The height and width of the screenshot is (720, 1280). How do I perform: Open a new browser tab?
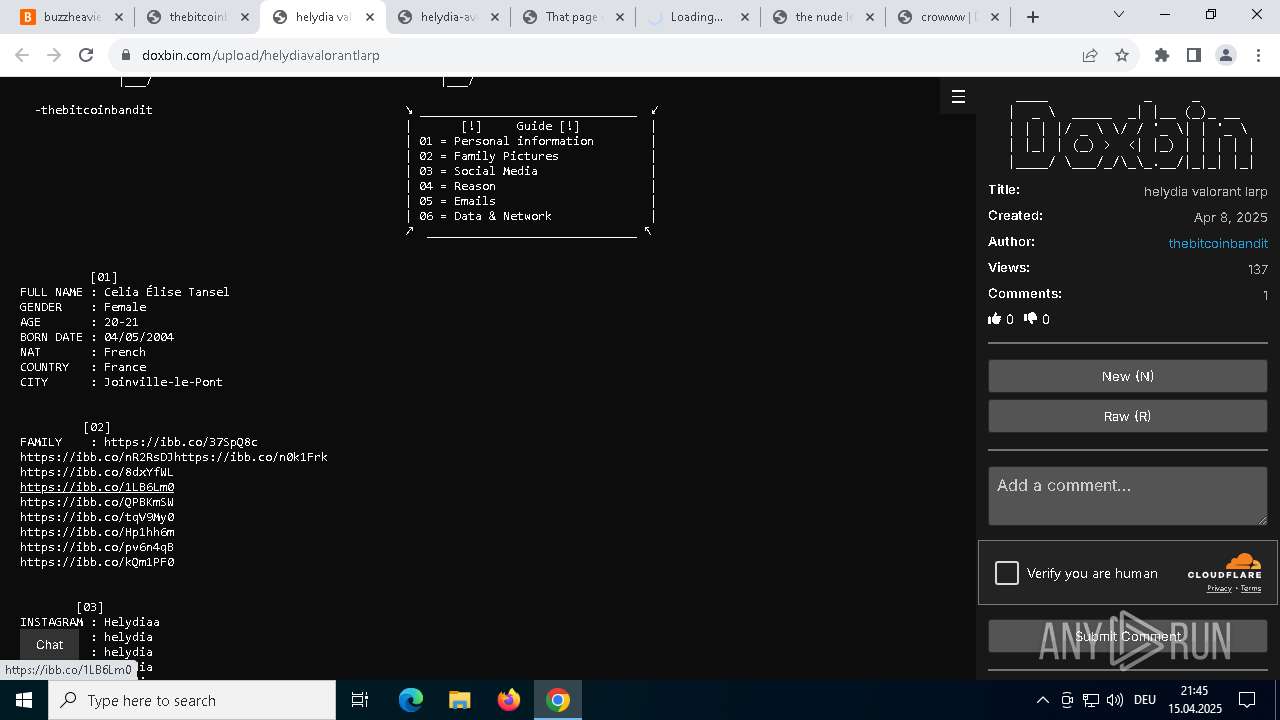1033,17
